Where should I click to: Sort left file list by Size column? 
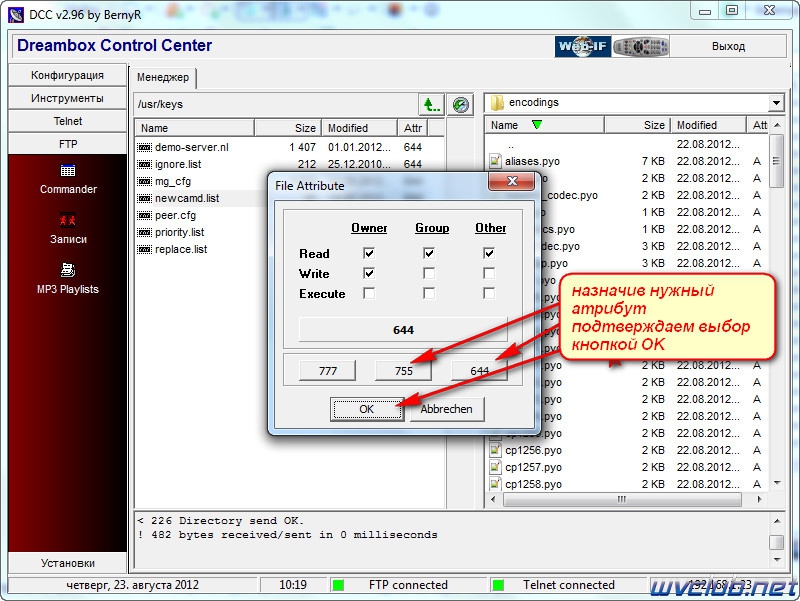tap(288, 128)
